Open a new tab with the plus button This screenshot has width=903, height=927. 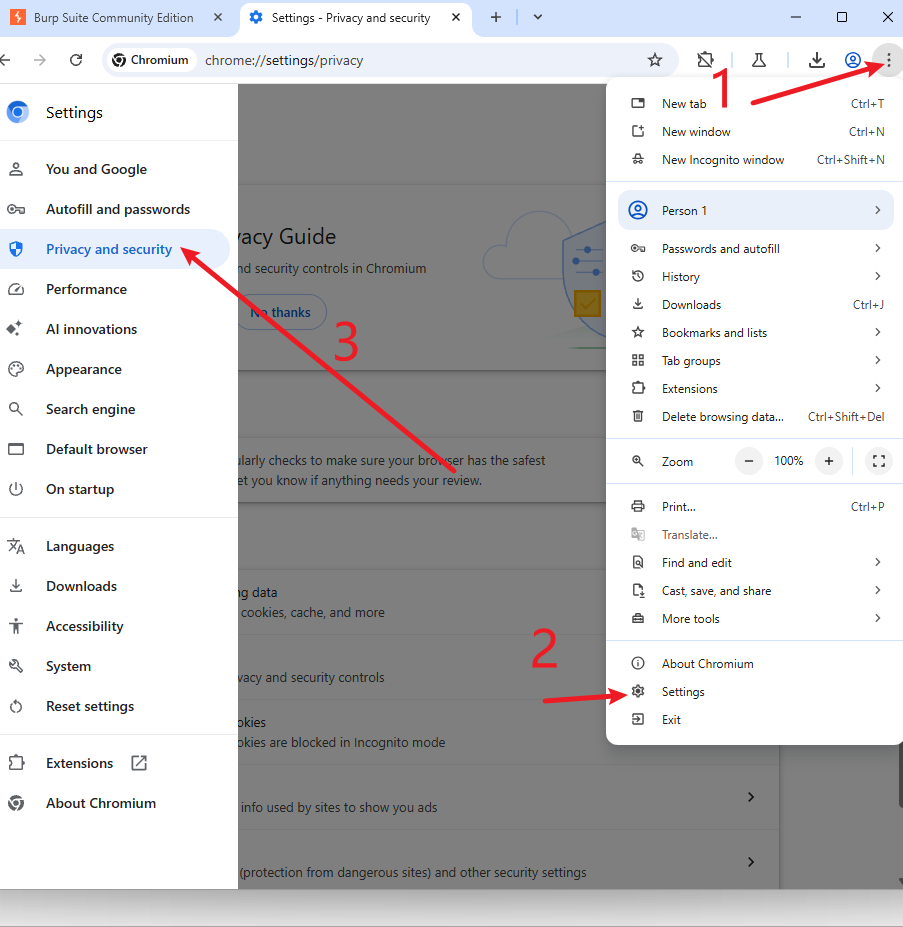(x=496, y=17)
